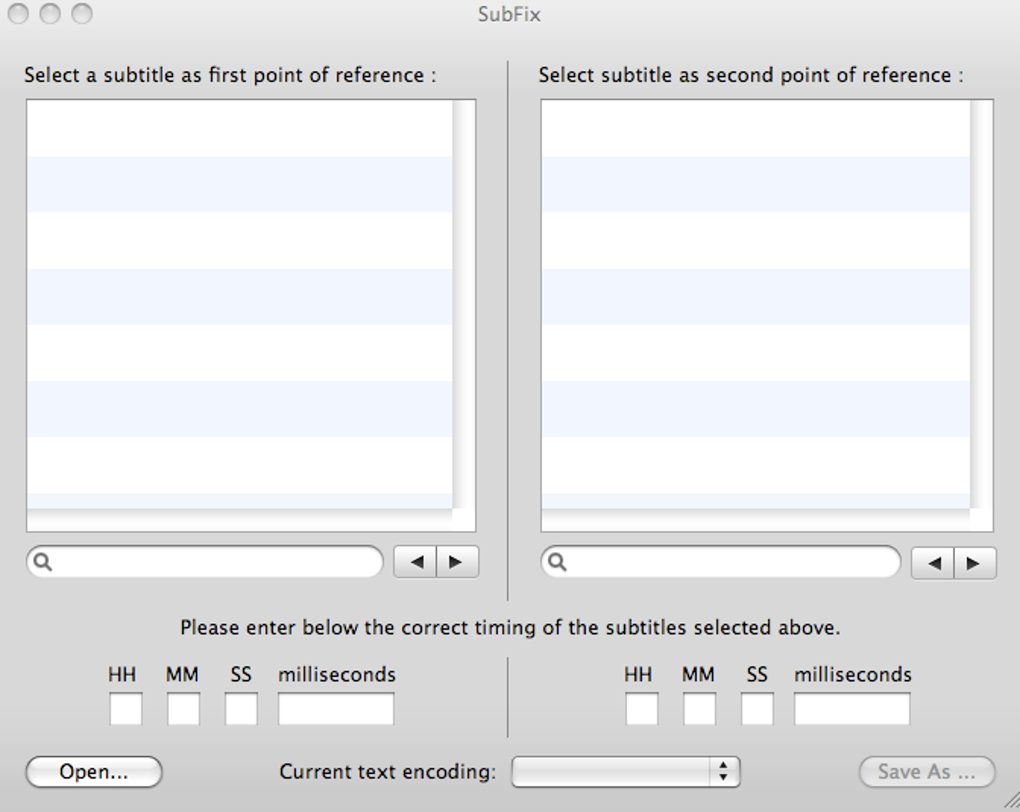This screenshot has height=812, width=1020.
Task: Go to previous match in right list
Action: (933, 563)
